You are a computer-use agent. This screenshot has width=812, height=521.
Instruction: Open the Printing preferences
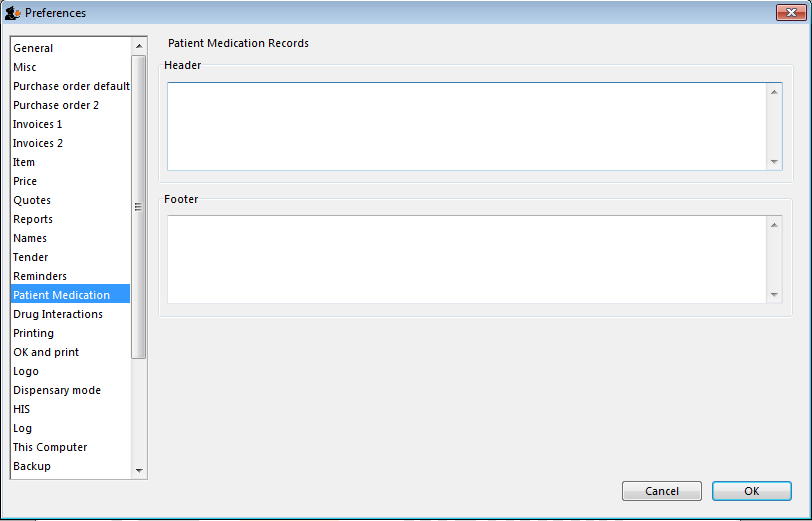pos(34,333)
